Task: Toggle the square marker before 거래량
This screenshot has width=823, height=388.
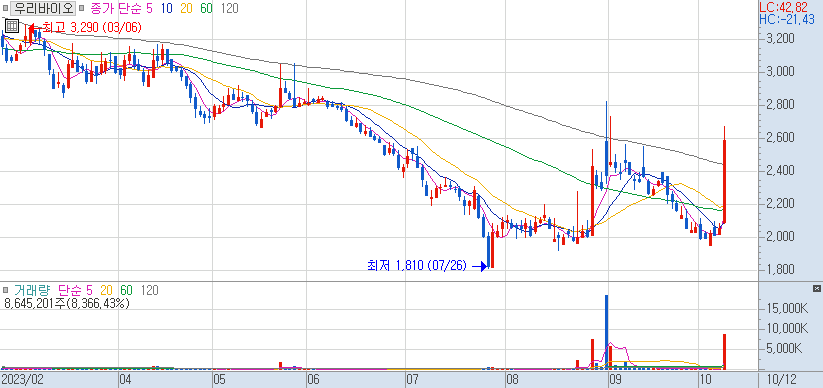Action: (x=5, y=290)
